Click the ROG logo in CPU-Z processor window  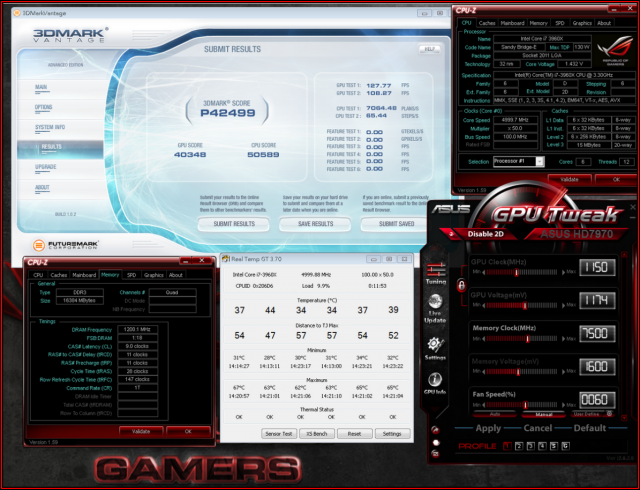click(x=616, y=52)
